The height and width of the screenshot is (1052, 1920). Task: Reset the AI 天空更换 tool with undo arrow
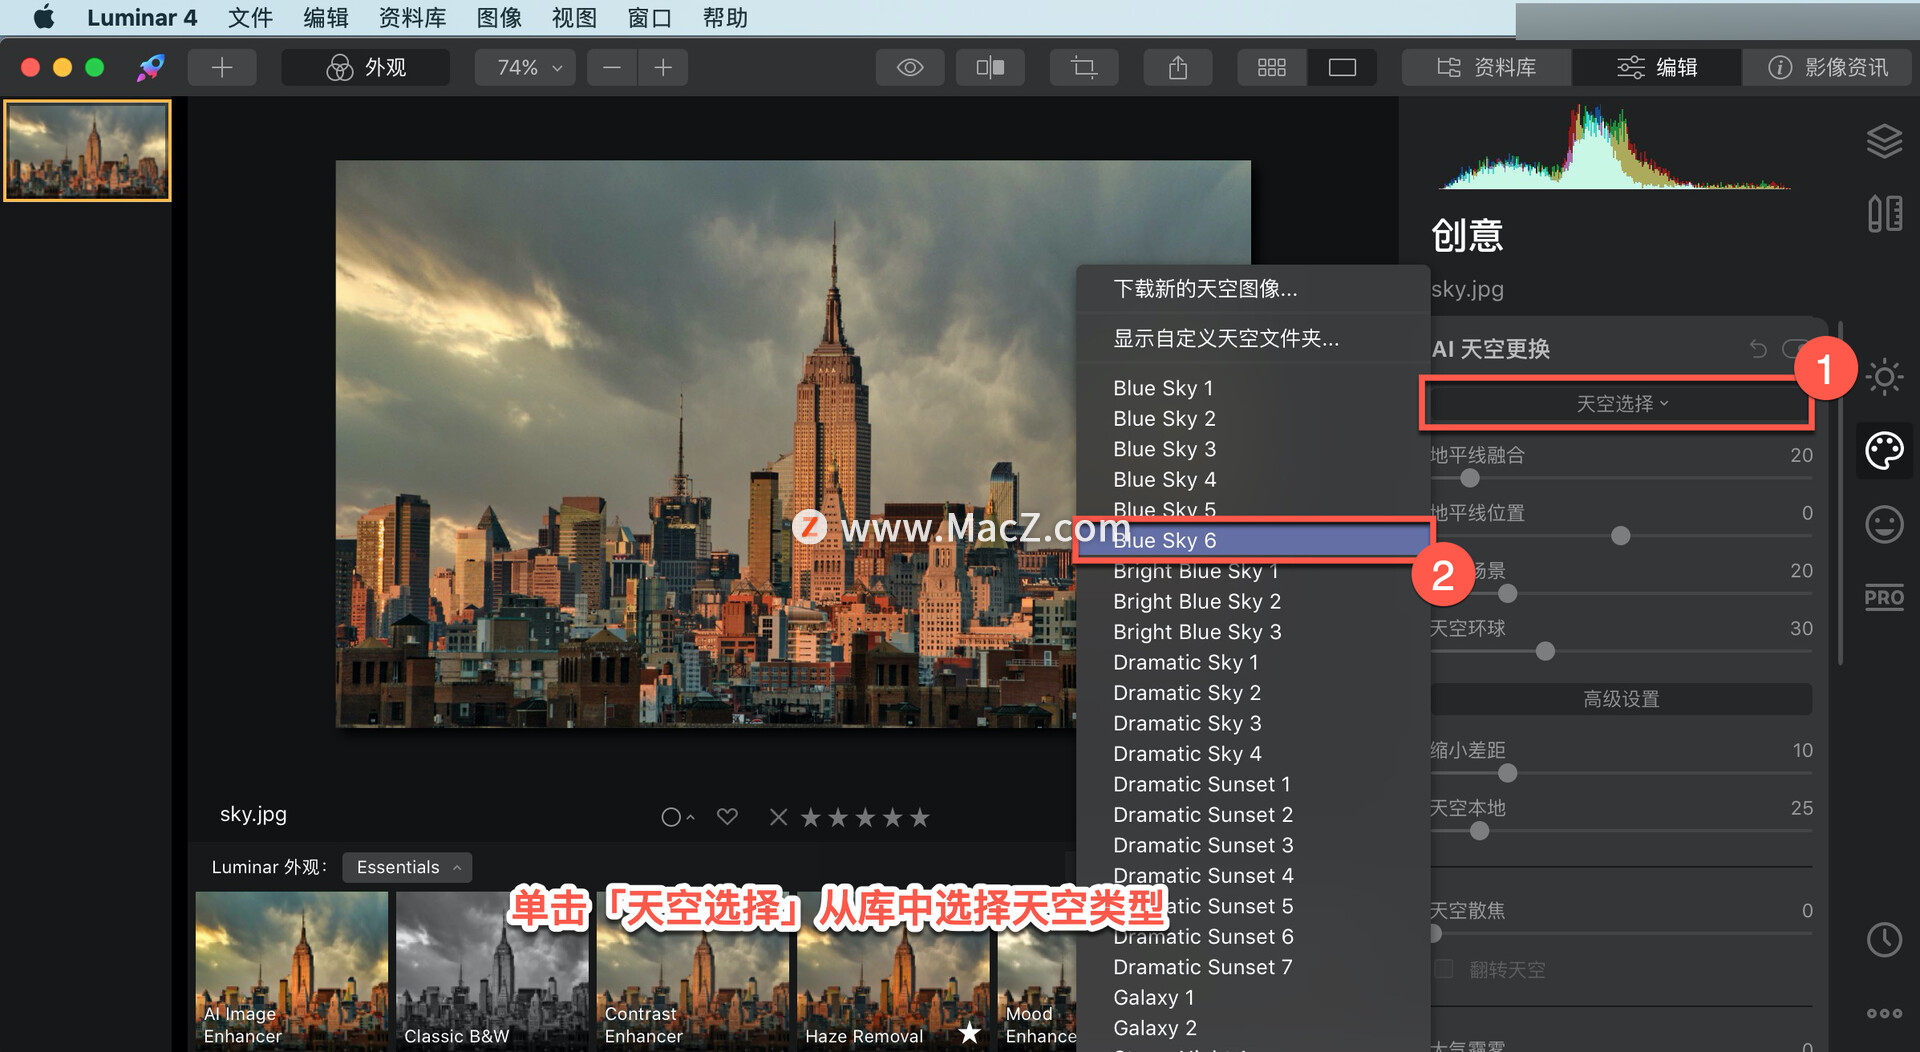[1758, 348]
